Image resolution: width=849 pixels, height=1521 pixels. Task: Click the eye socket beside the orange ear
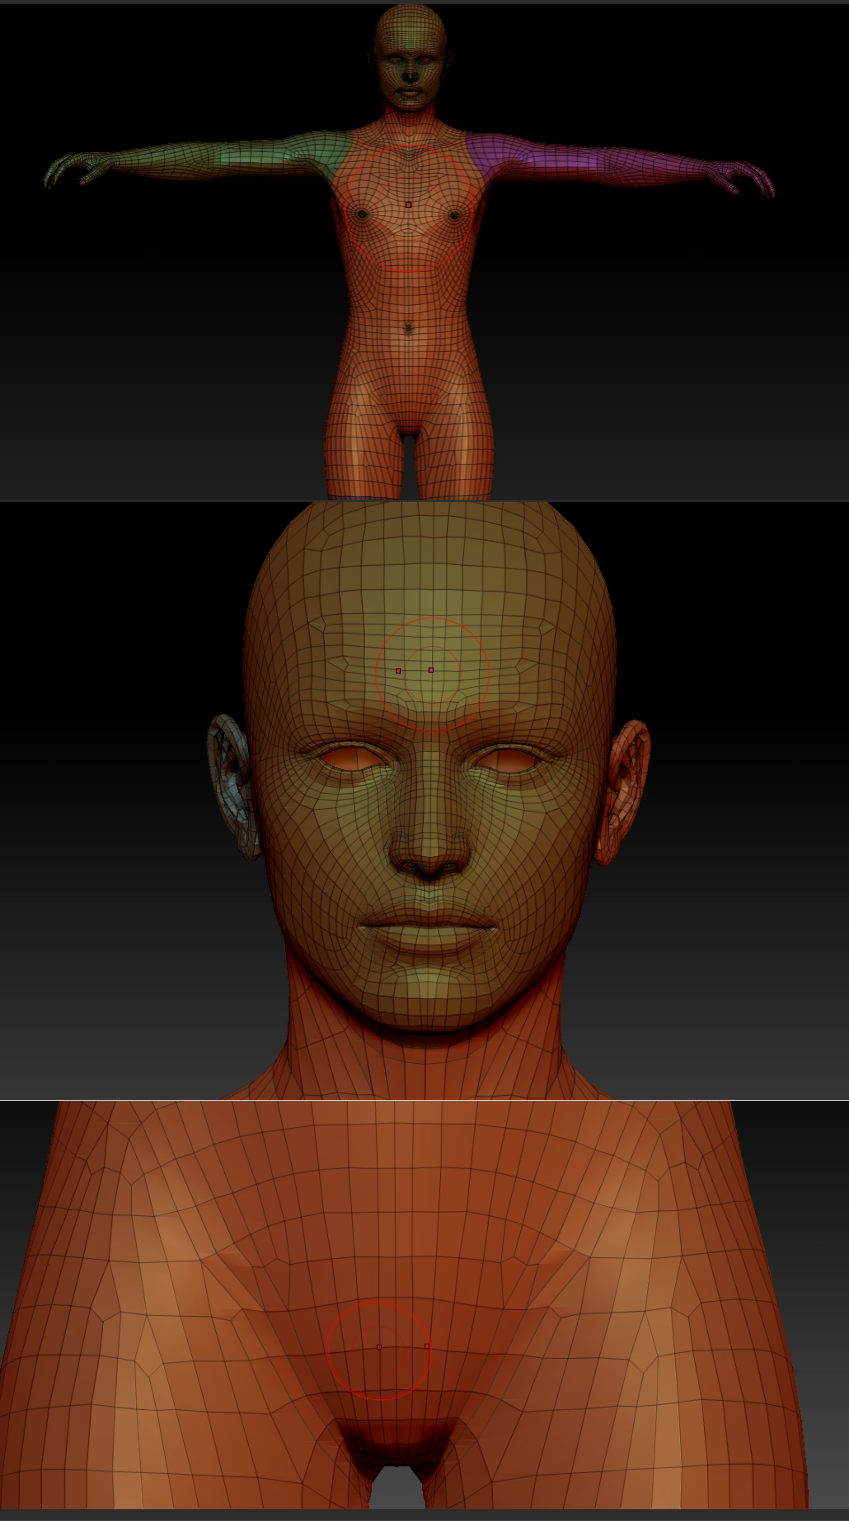click(511, 760)
